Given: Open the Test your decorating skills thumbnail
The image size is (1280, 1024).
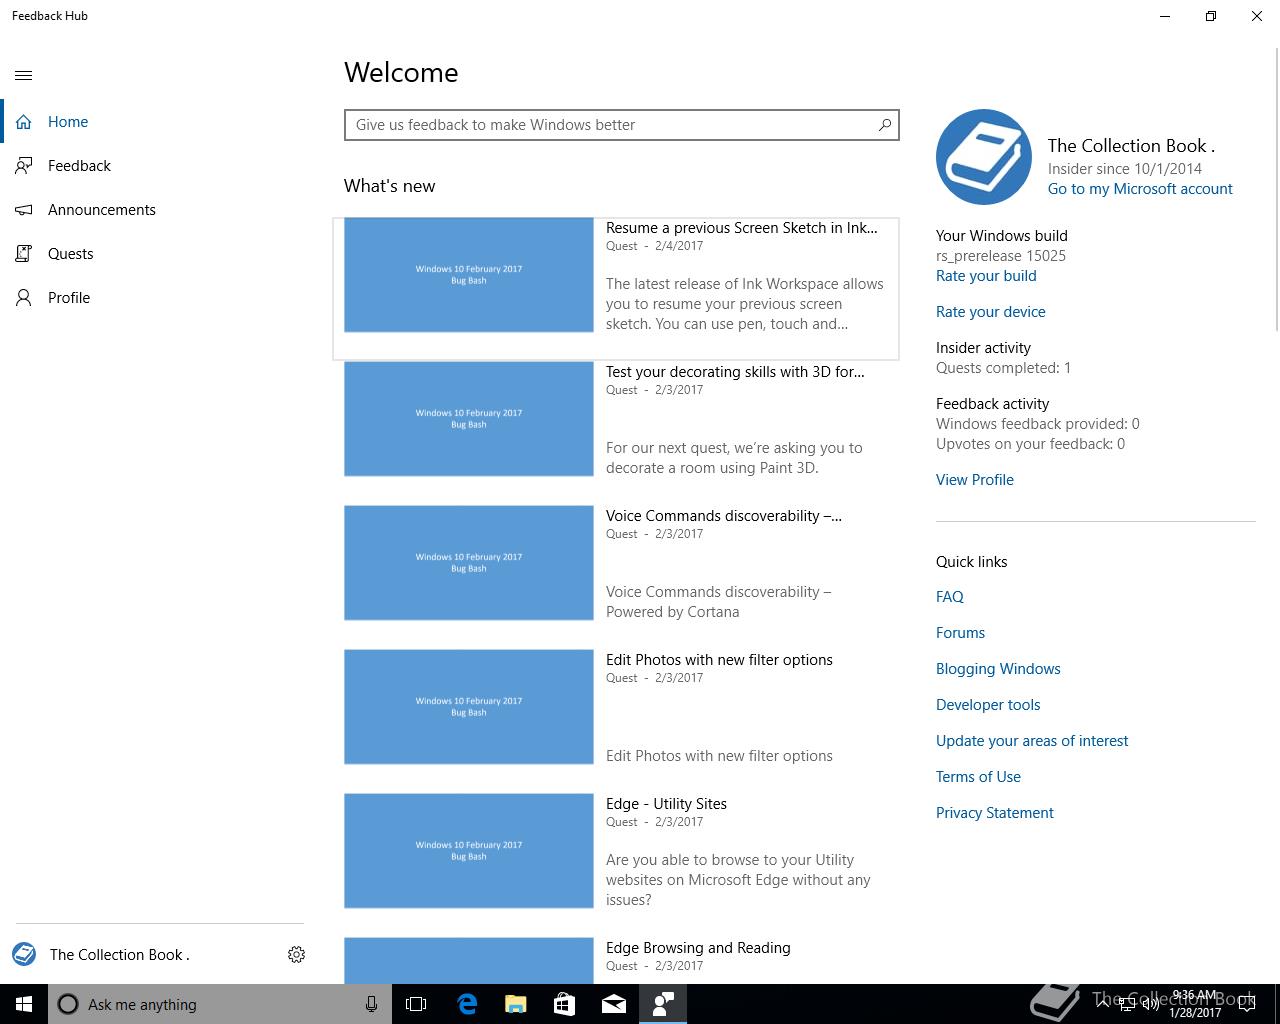Looking at the screenshot, I should tap(469, 419).
